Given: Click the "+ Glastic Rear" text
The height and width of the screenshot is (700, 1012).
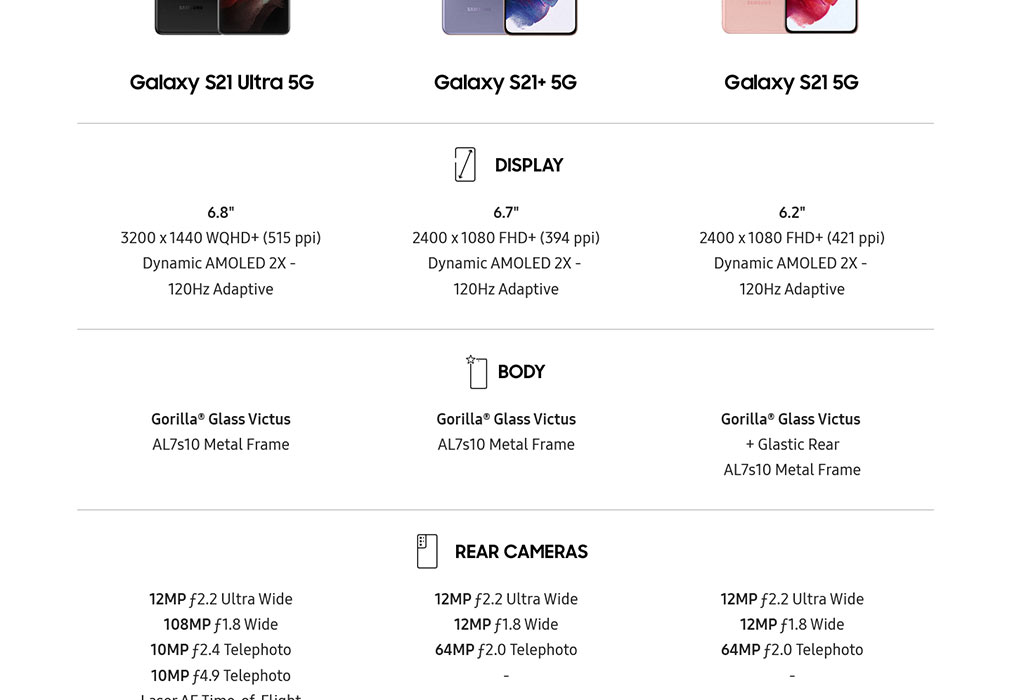Looking at the screenshot, I should pos(792,445).
